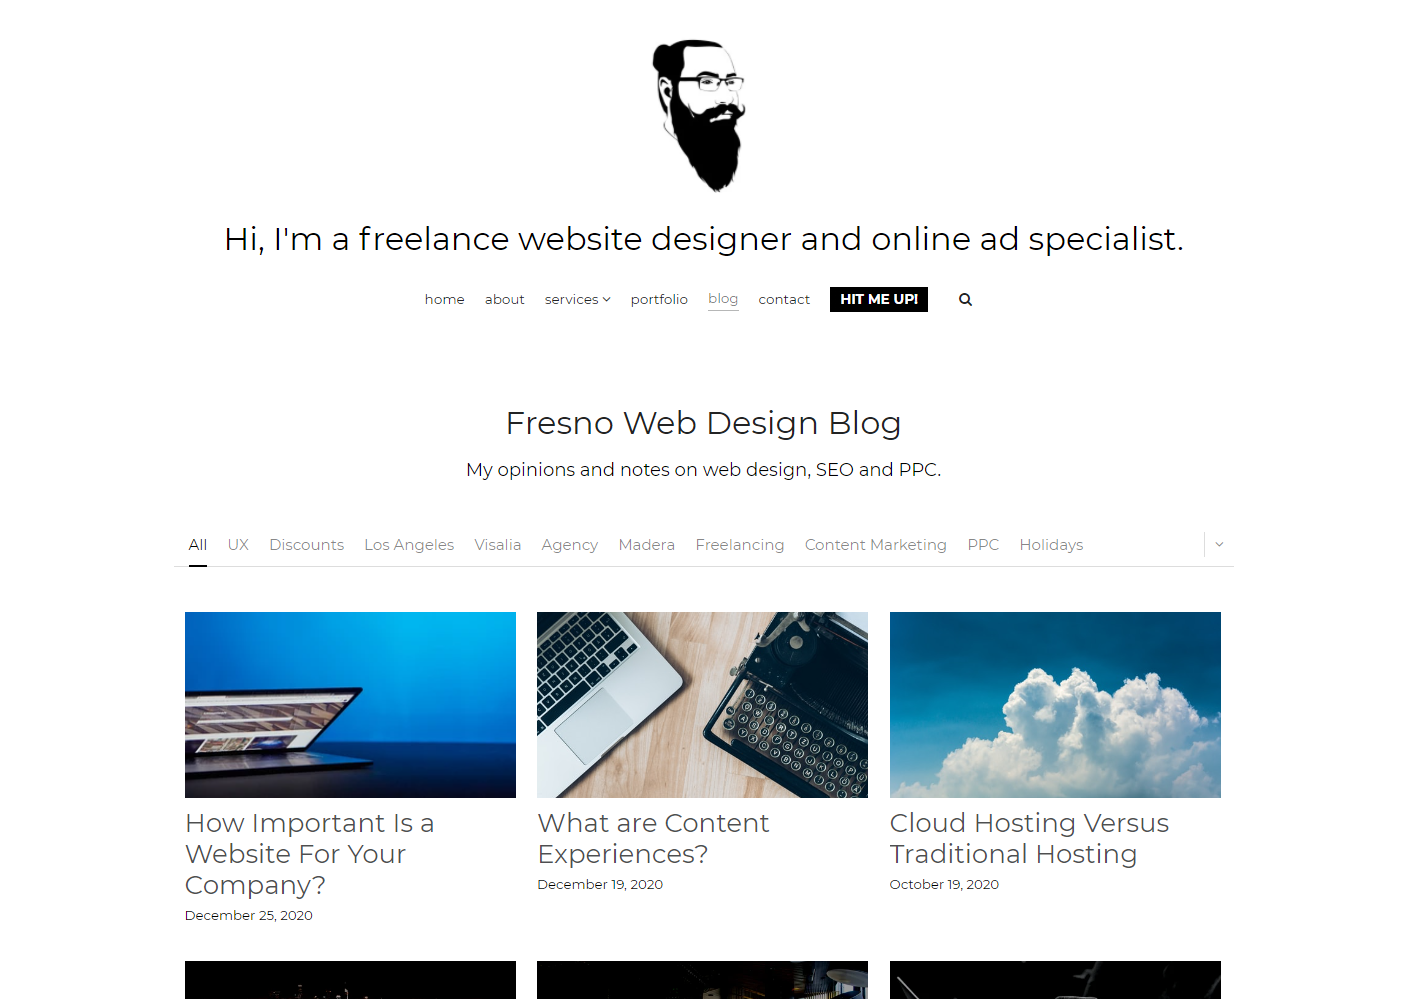Read Cloud Hosting Versus Traditional Hosting post

coord(1029,838)
